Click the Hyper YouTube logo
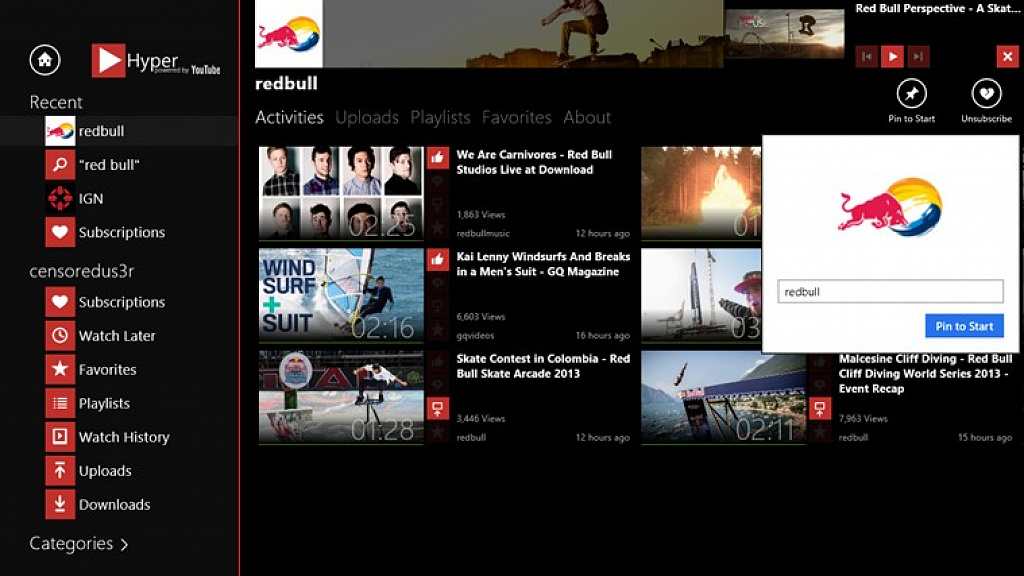This screenshot has height=576, width=1024. 155,61
